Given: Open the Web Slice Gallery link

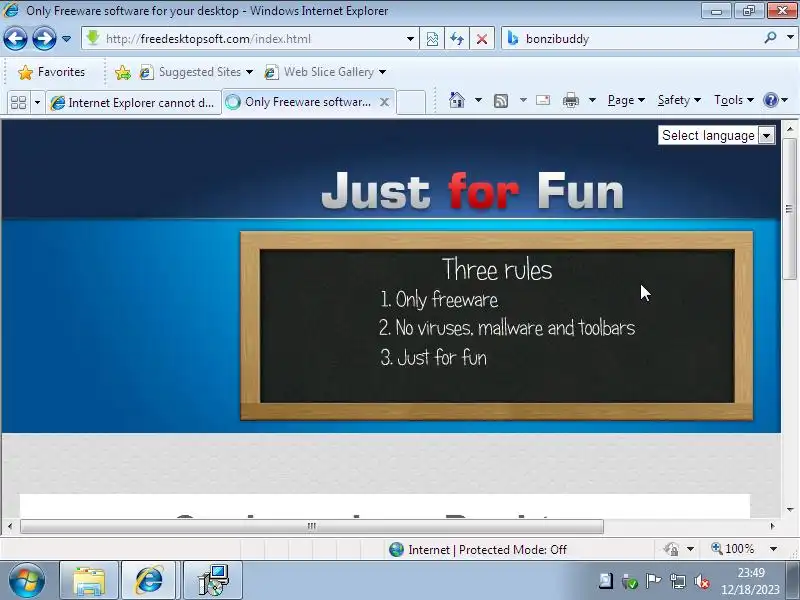Looking at the screenshot, I should [x=325, y=72].
